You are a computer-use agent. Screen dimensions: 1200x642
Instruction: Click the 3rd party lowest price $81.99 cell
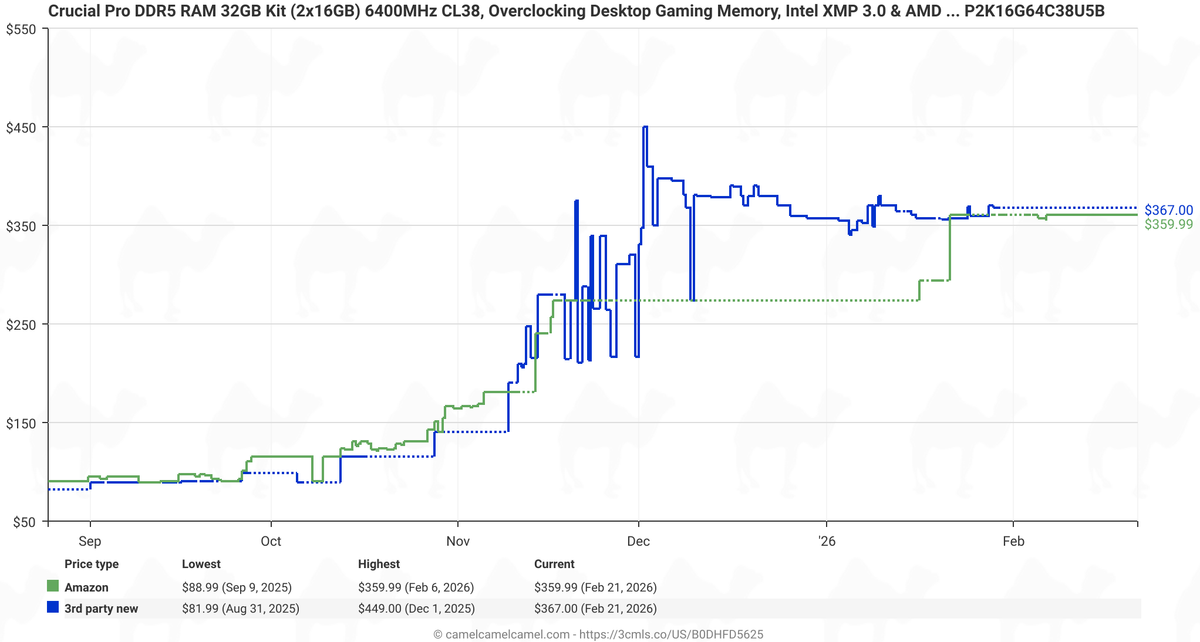point(240,608)
